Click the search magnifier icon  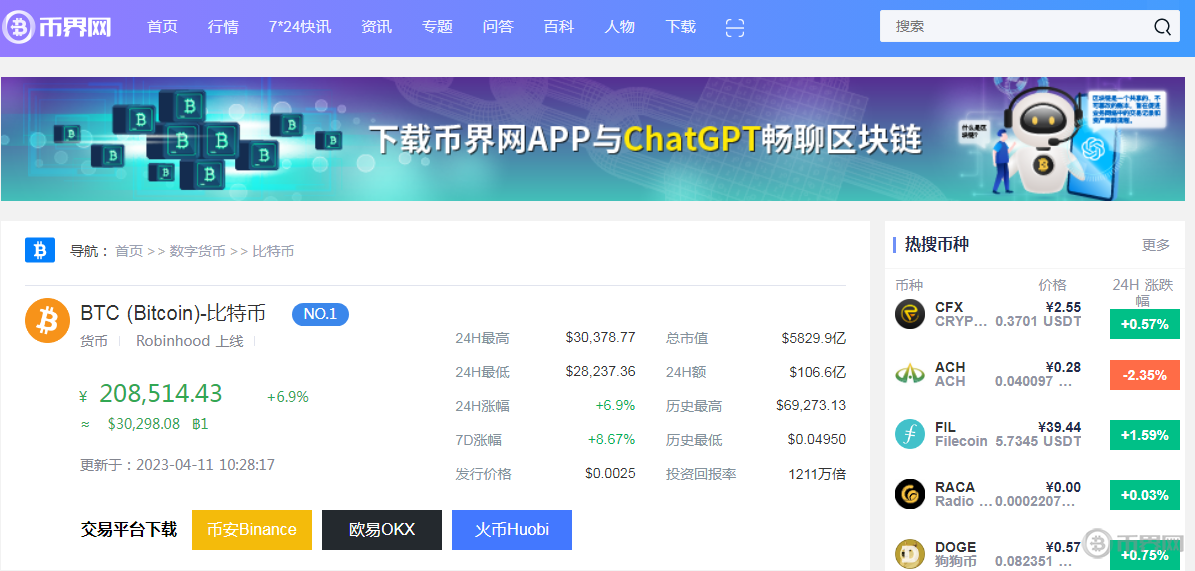pyautogui.click(x=1161, y=27)
